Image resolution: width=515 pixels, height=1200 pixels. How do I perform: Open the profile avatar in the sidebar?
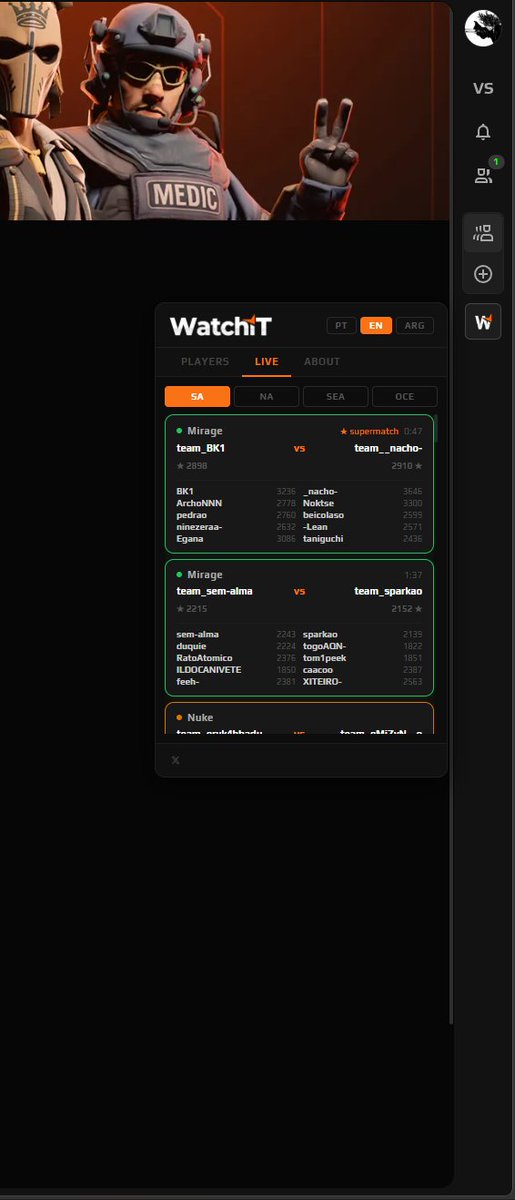483,28
